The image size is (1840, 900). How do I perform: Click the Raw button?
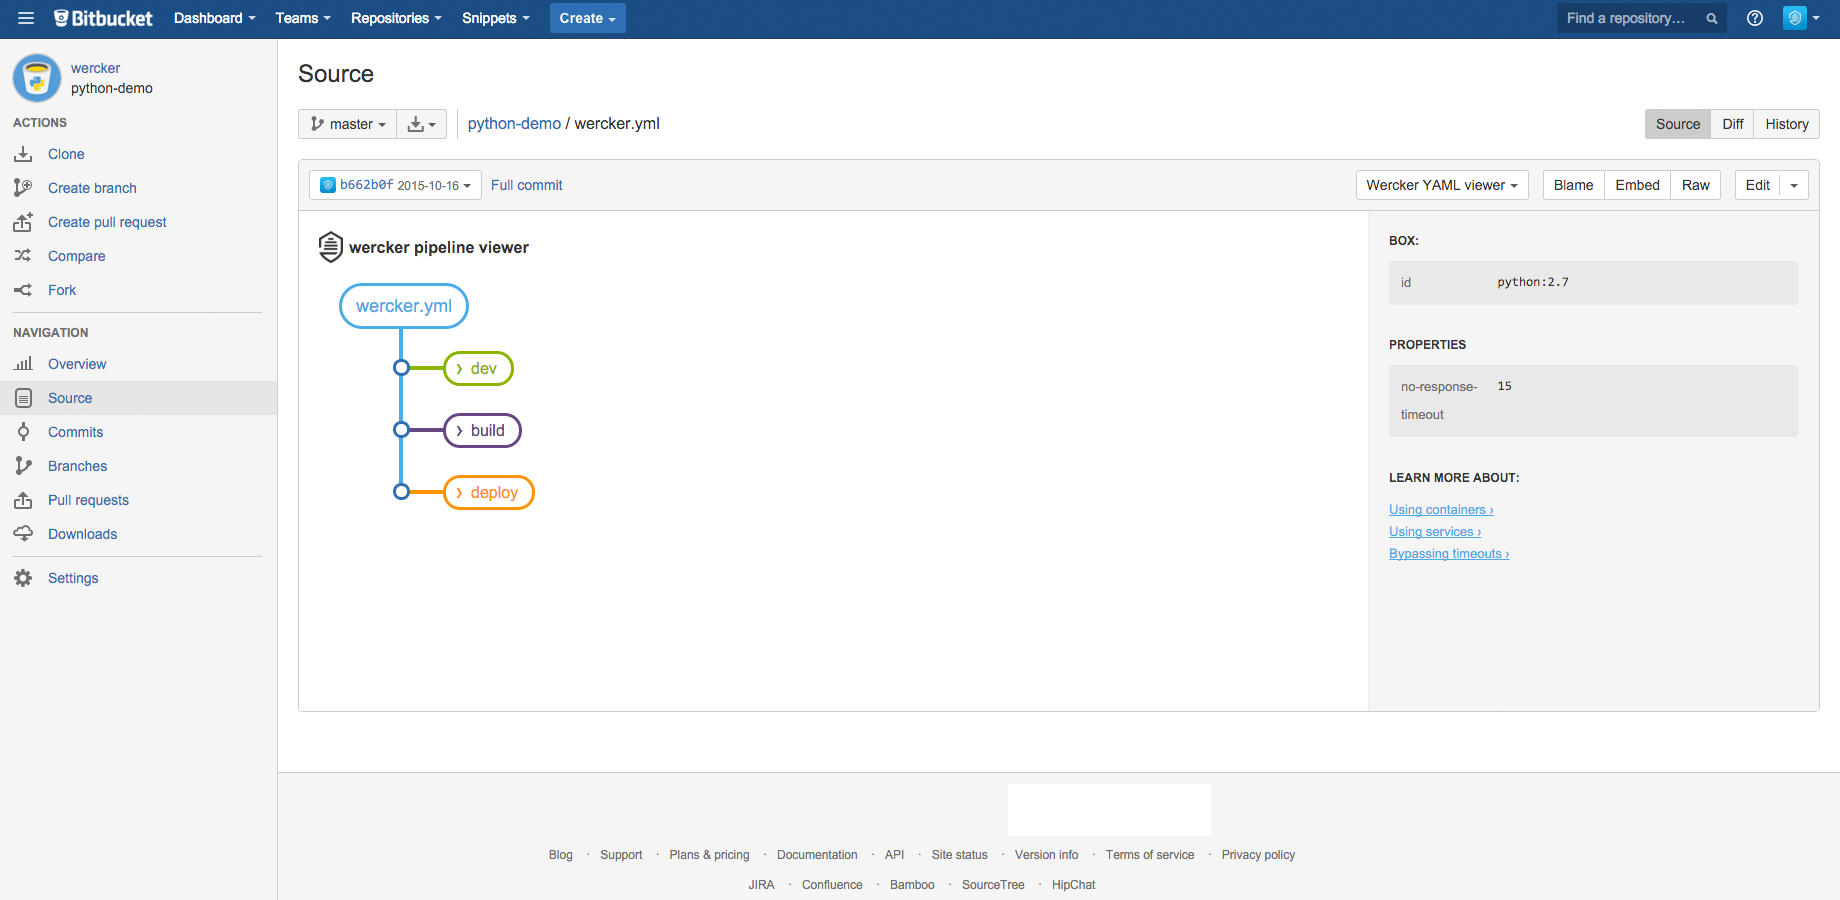pos(1696,185)
